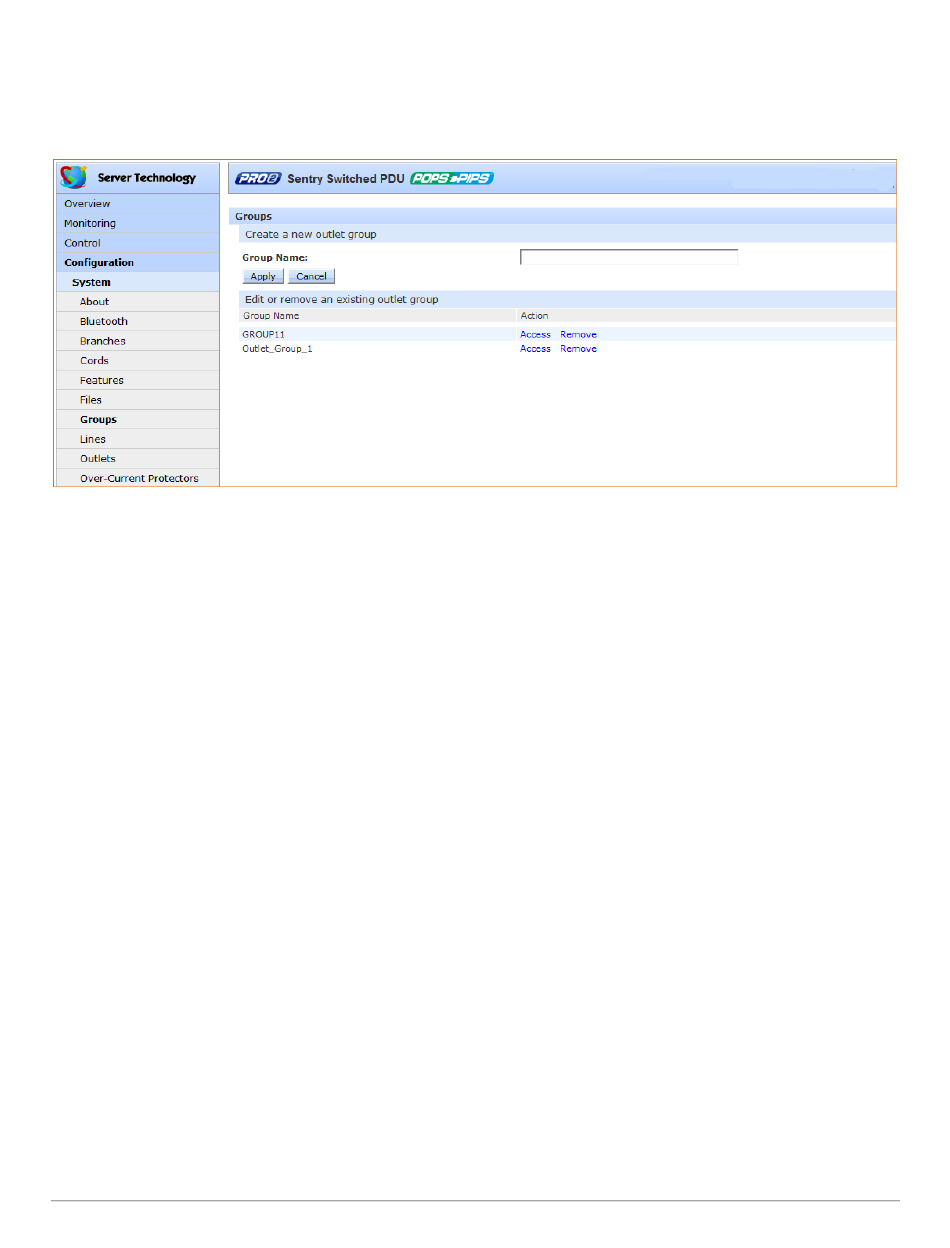This screenshot has height=1248, width=950.
Task: Open the About page
Action: [x=136, y=301]
